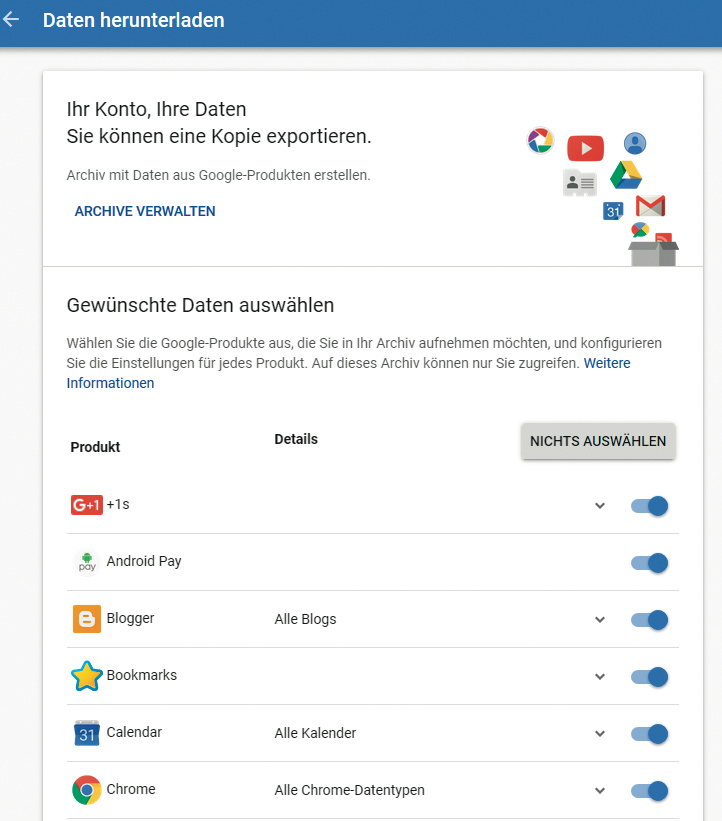Image resolution: width=722 pixels, height=821 pixels.
Task: Click the Bookmarks star icon
Action: click(87, 676)
